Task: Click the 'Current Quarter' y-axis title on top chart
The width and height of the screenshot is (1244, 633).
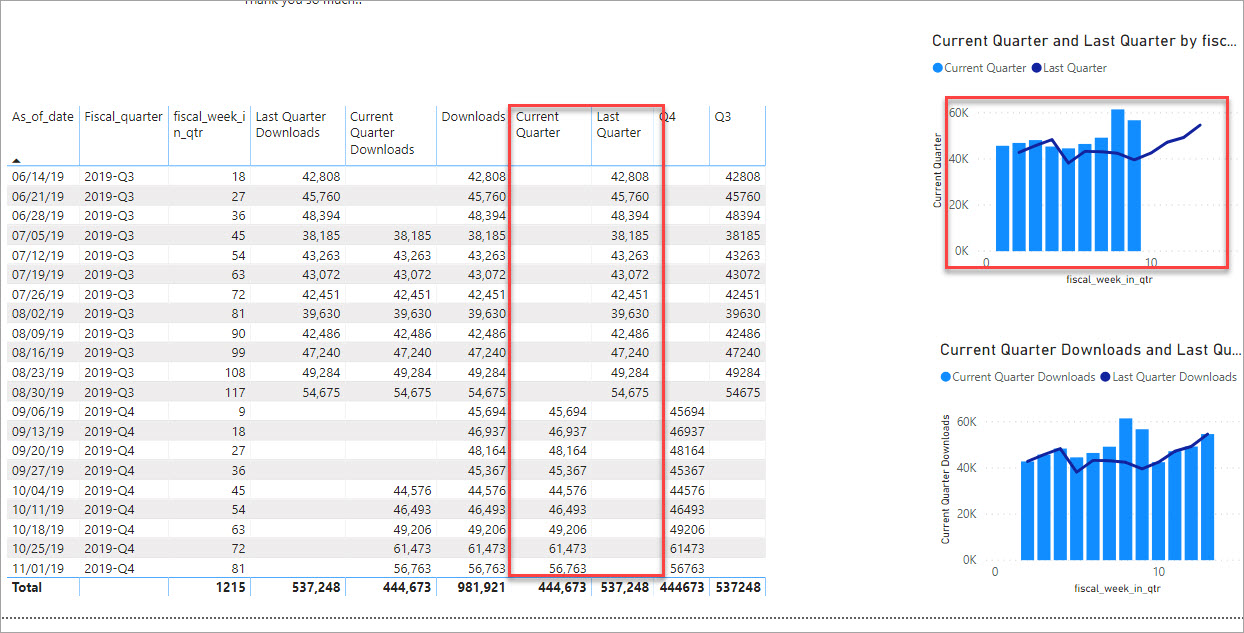Action: tap(938, 170)
